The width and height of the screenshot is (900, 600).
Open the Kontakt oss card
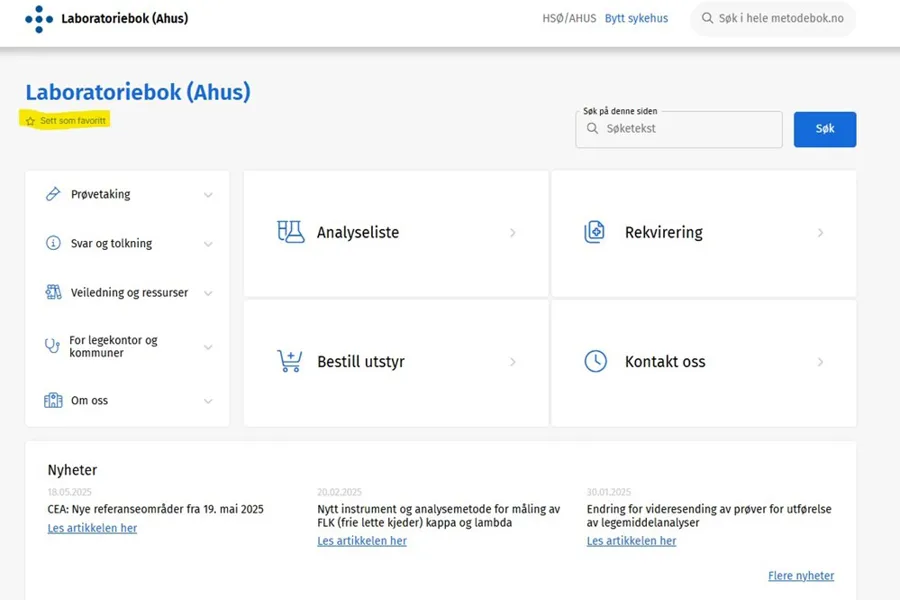[703, 362]
